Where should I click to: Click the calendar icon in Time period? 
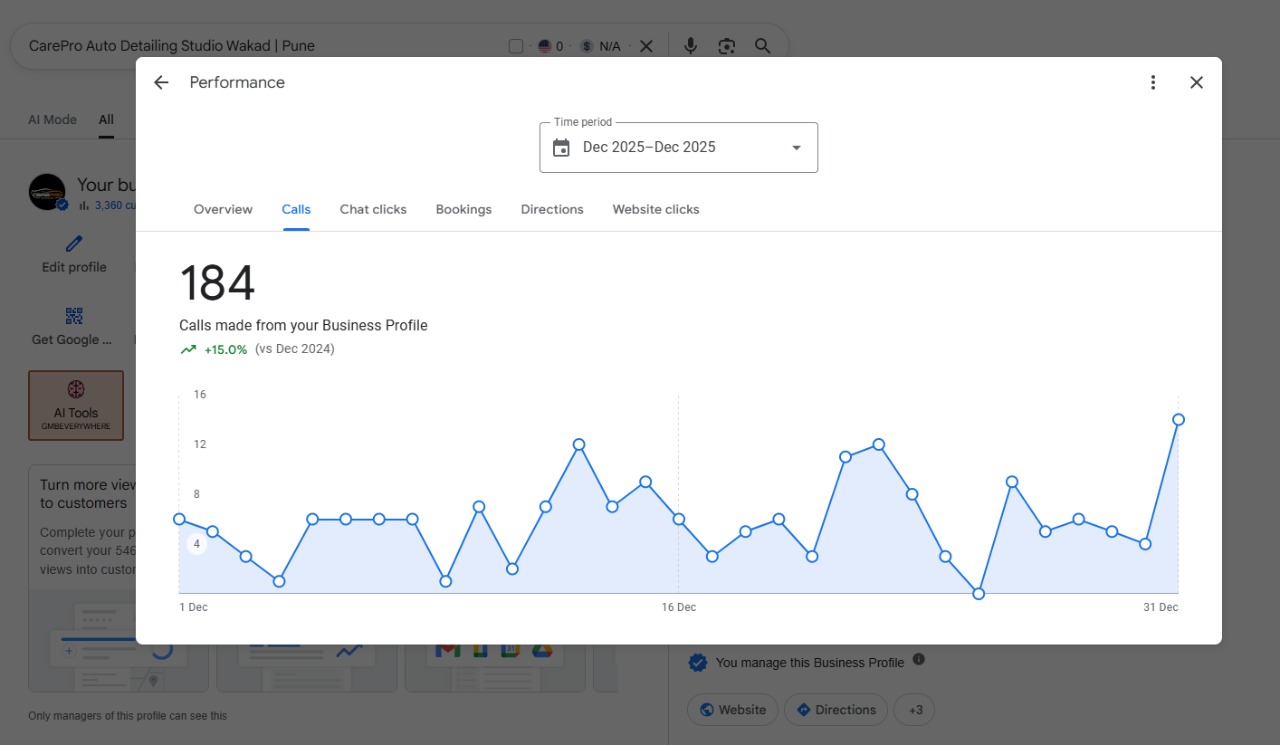(561, 148)
